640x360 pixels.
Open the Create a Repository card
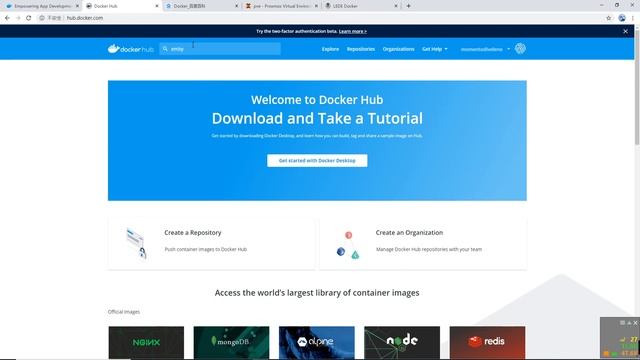click(211, 244)
